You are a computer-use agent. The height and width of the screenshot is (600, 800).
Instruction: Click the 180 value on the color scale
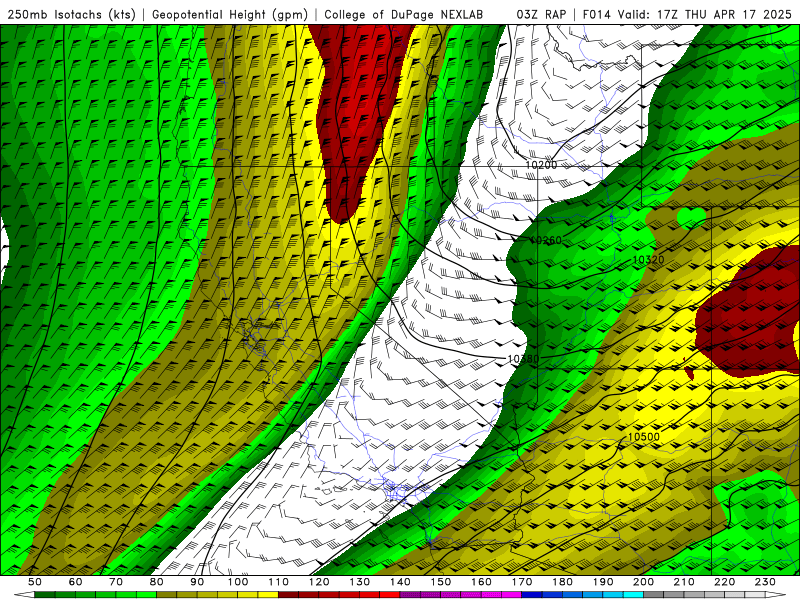pyautogui.click(x=563, y=582)
